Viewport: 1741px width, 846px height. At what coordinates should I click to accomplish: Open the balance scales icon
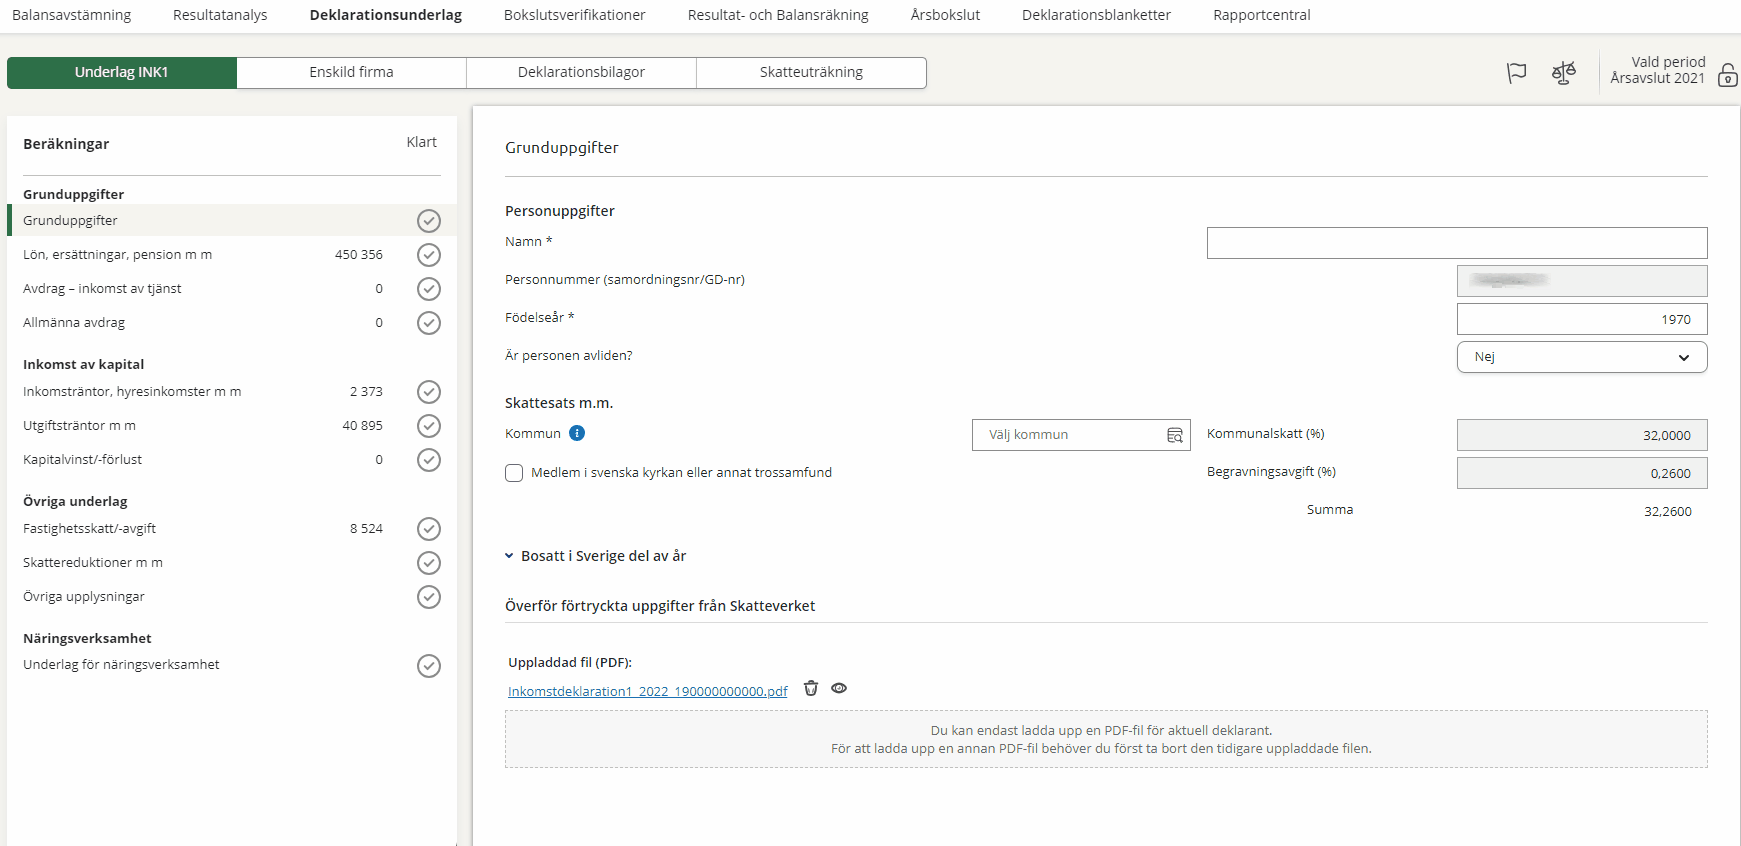1563,73
